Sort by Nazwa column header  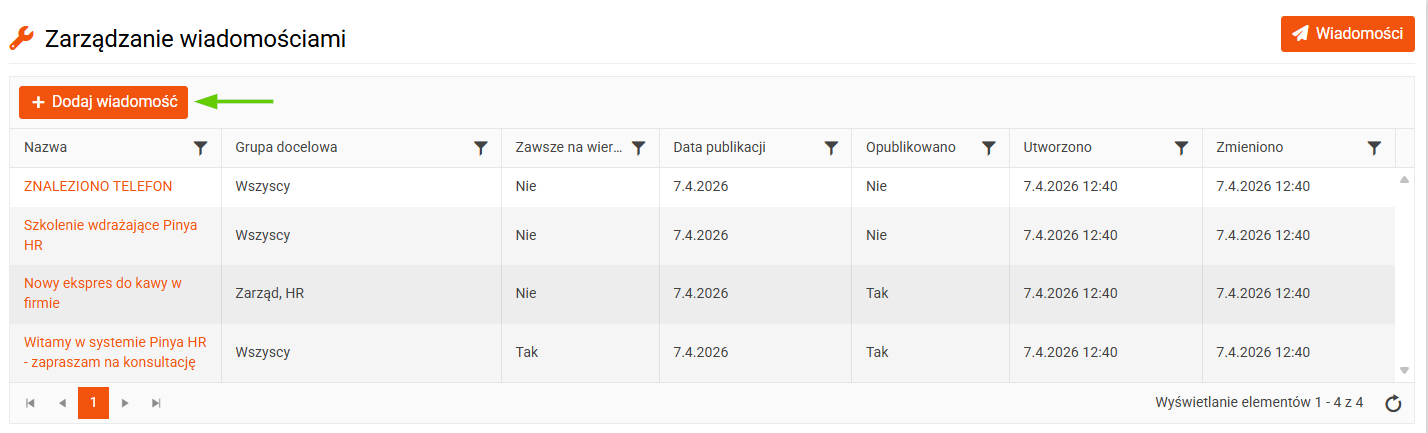(x=46, y=148)
